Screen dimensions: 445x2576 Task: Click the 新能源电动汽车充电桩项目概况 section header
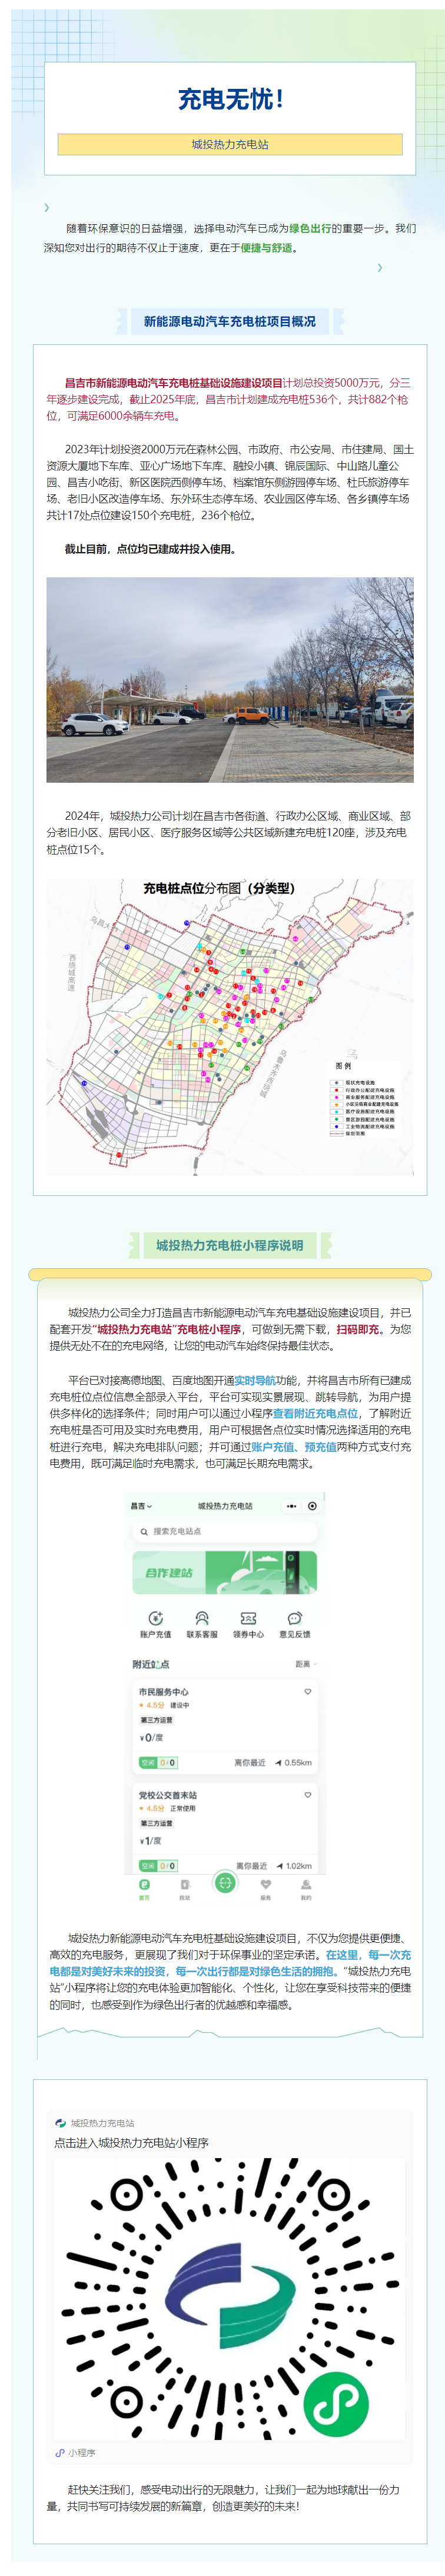[x=230, y=321]
